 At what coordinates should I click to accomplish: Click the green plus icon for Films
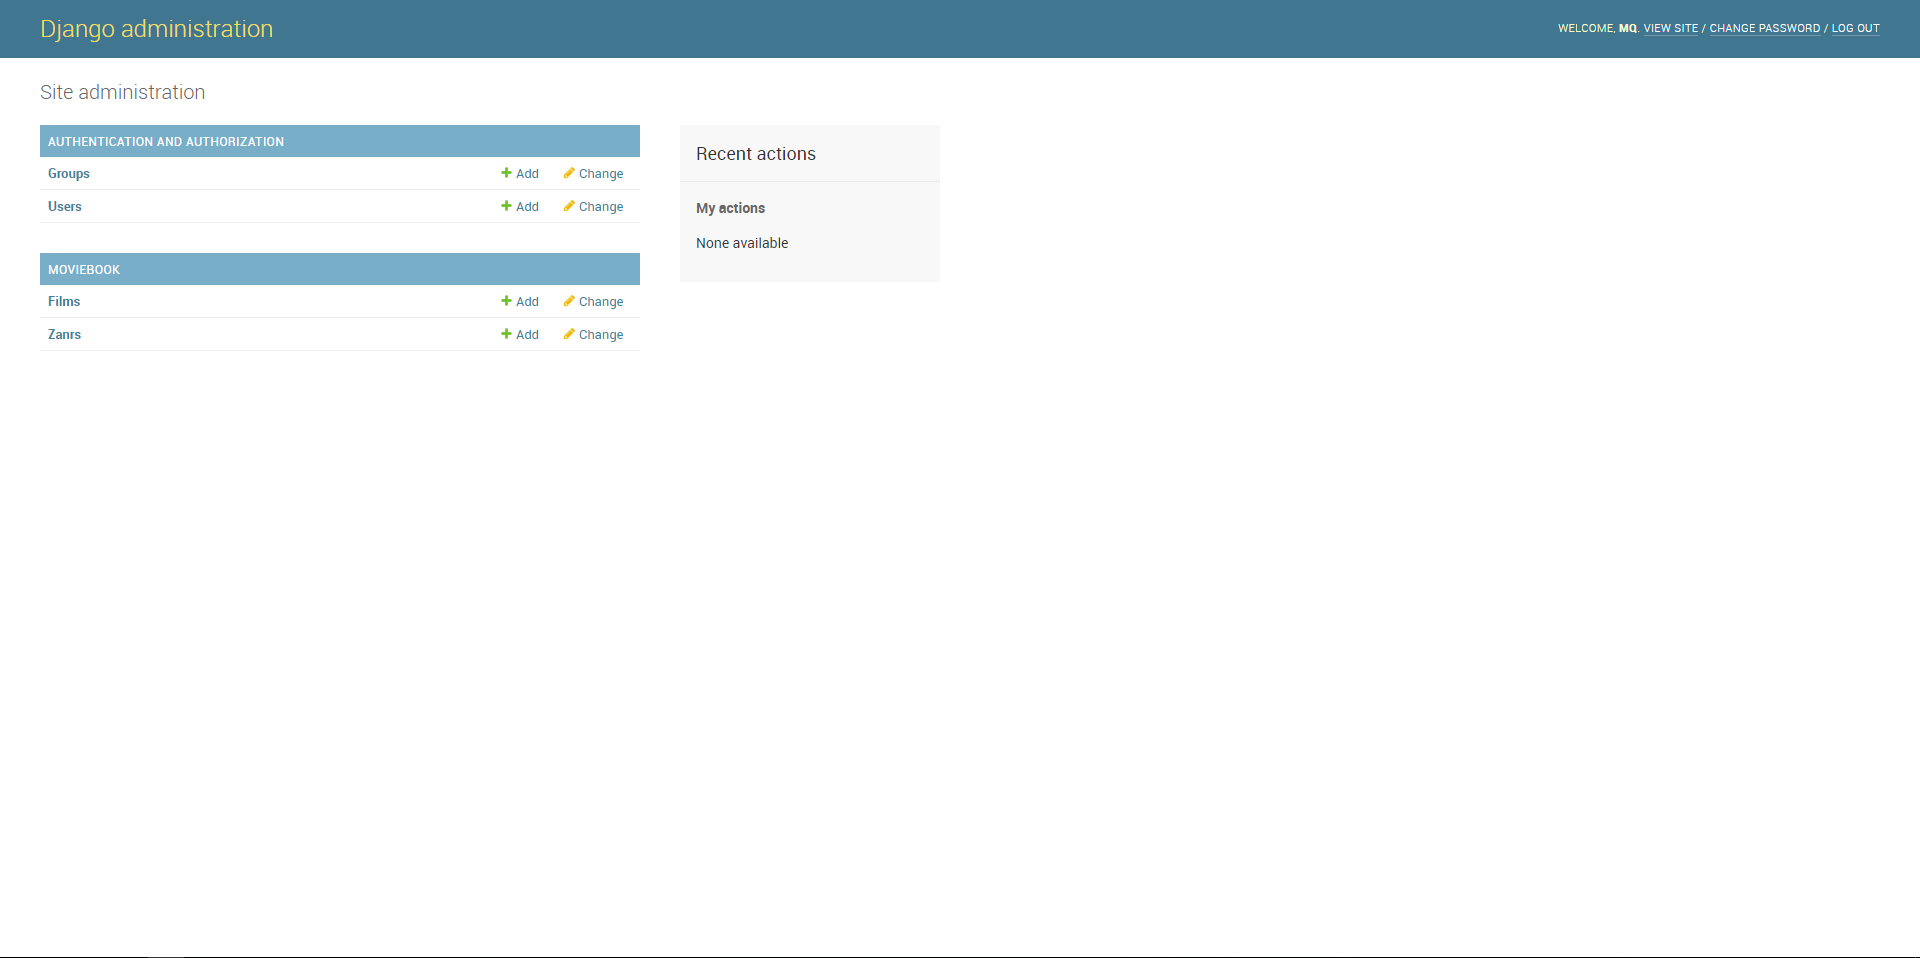506,301
